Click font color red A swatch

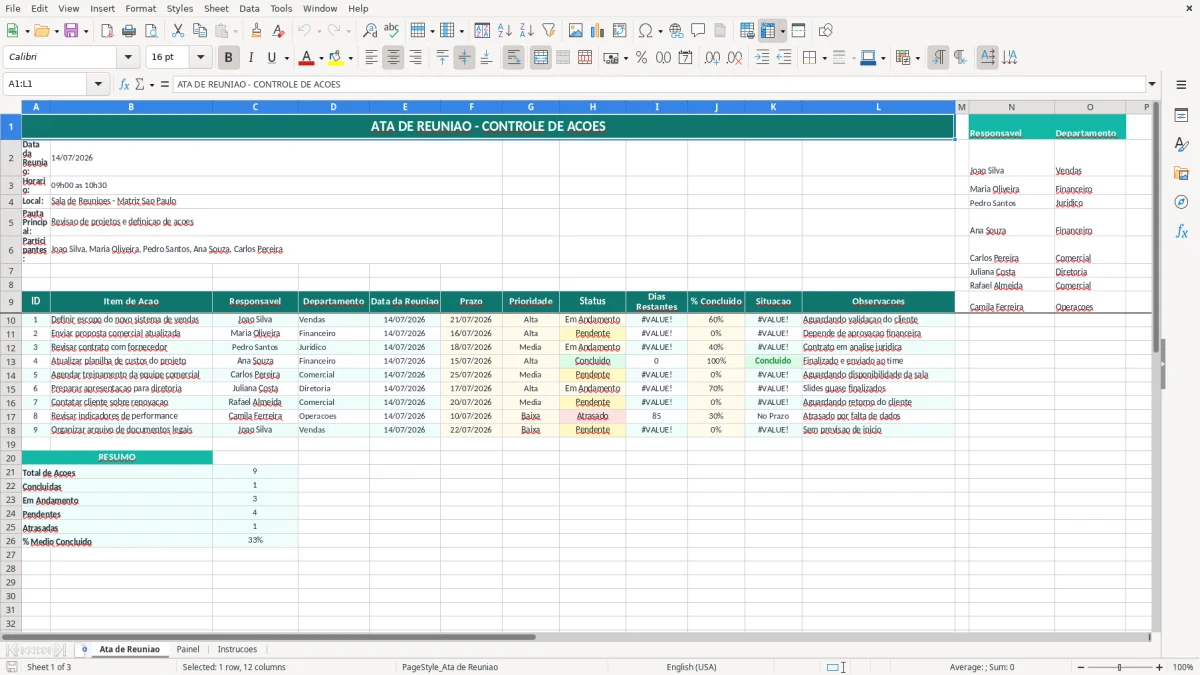coord(307,58)
